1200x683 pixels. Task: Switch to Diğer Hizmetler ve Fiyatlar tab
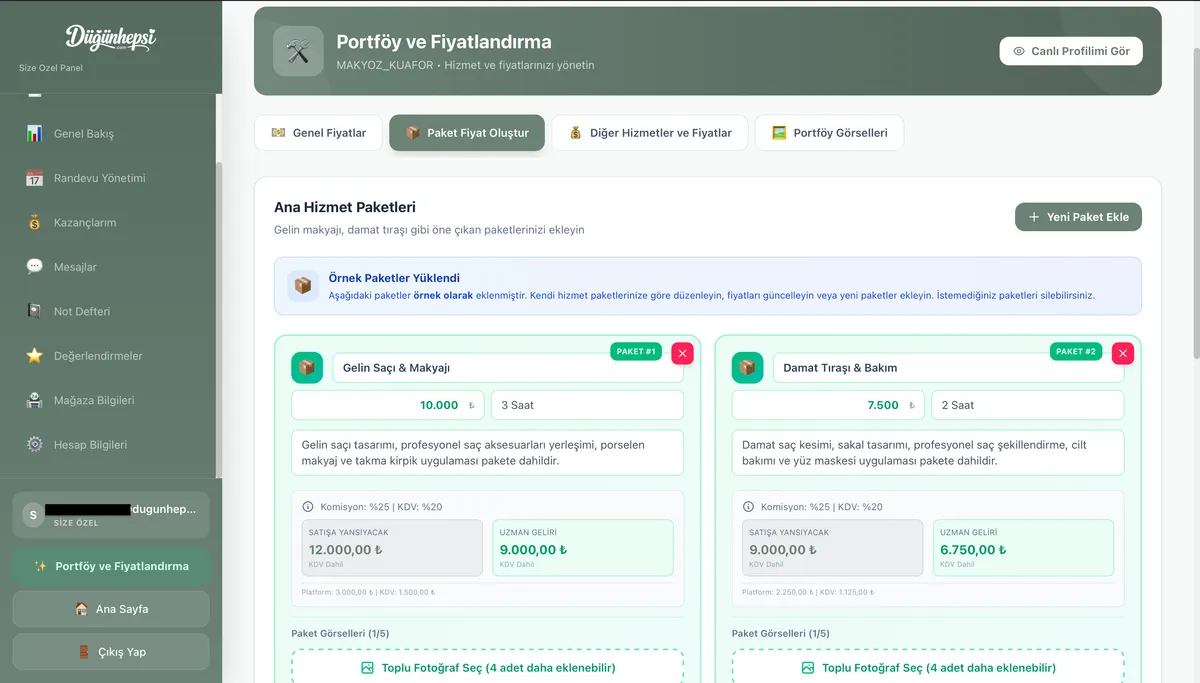tap(650, 133)
